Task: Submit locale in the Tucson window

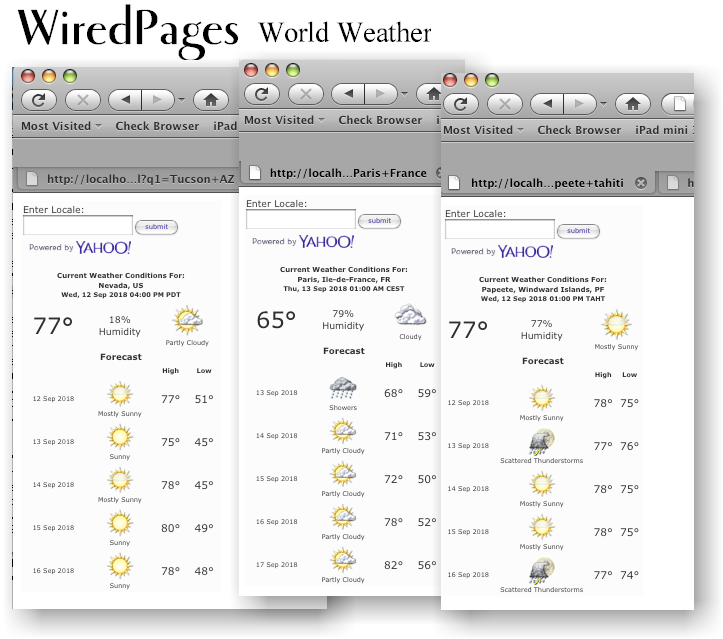Action: pos(156,227)
